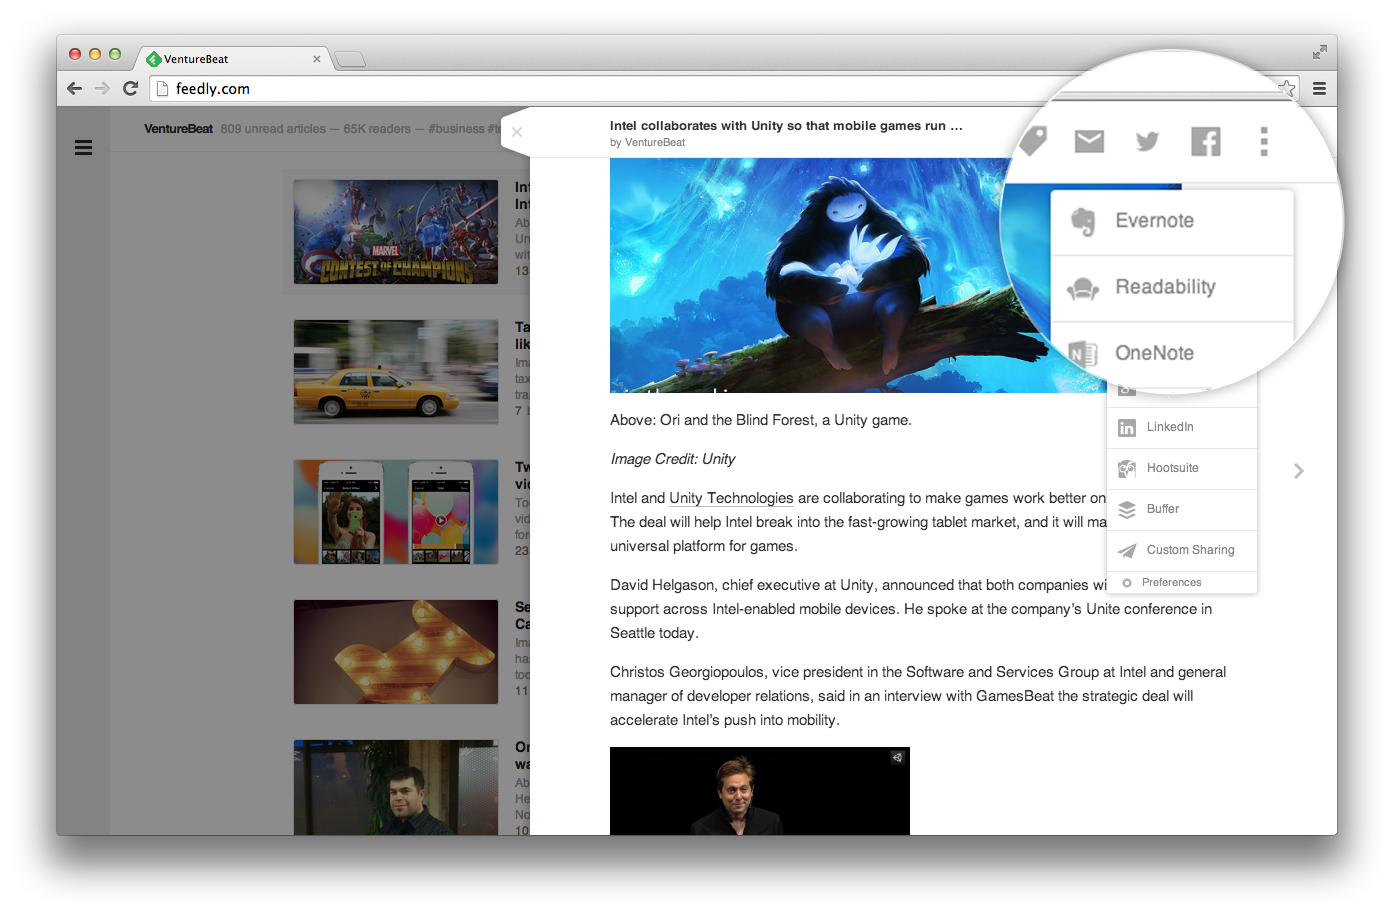This screenshot has height=914, width=1394.
Task: Share the article by email envelope icon
Action: click(x=1089, y=141)
